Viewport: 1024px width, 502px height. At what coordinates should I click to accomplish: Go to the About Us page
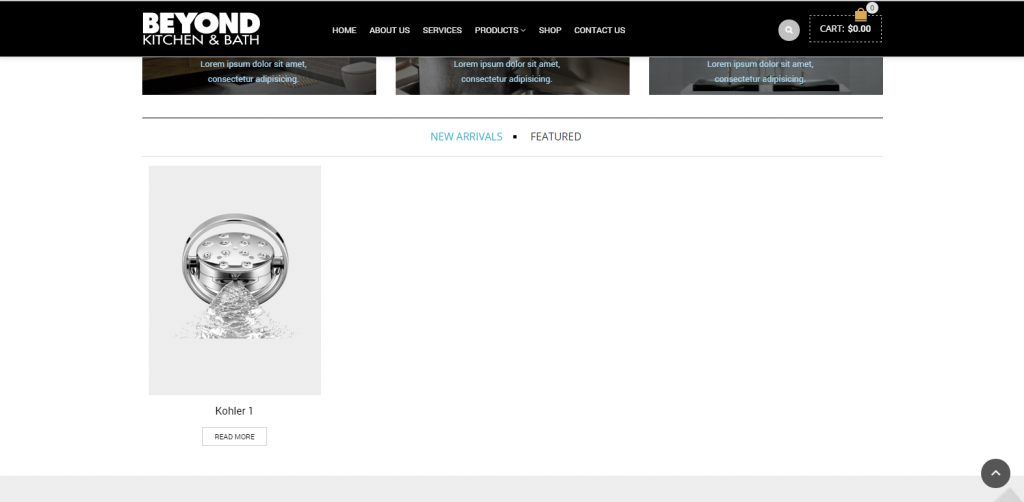tap(389, 30)
